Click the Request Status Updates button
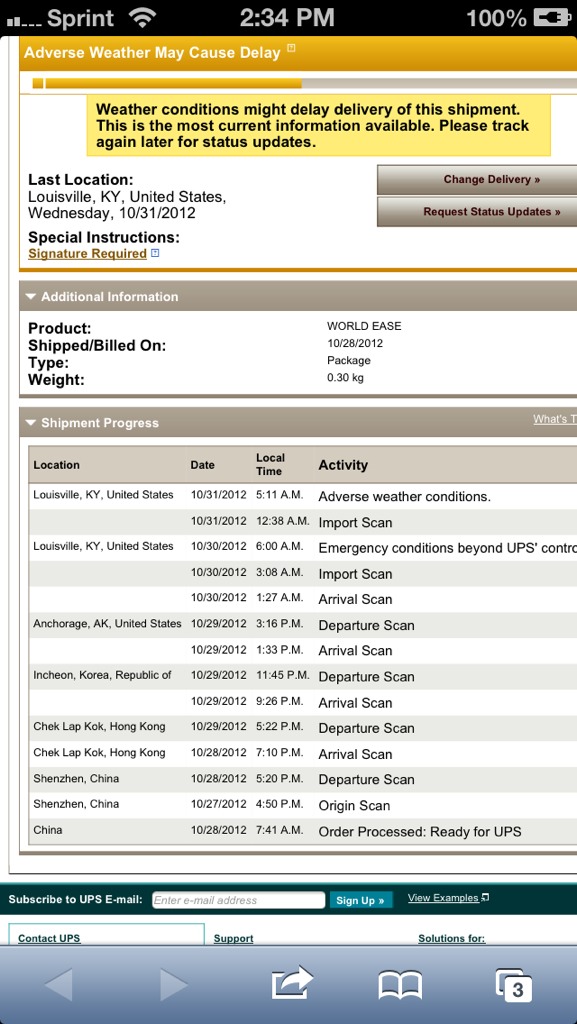 click(x=477, y=212)
